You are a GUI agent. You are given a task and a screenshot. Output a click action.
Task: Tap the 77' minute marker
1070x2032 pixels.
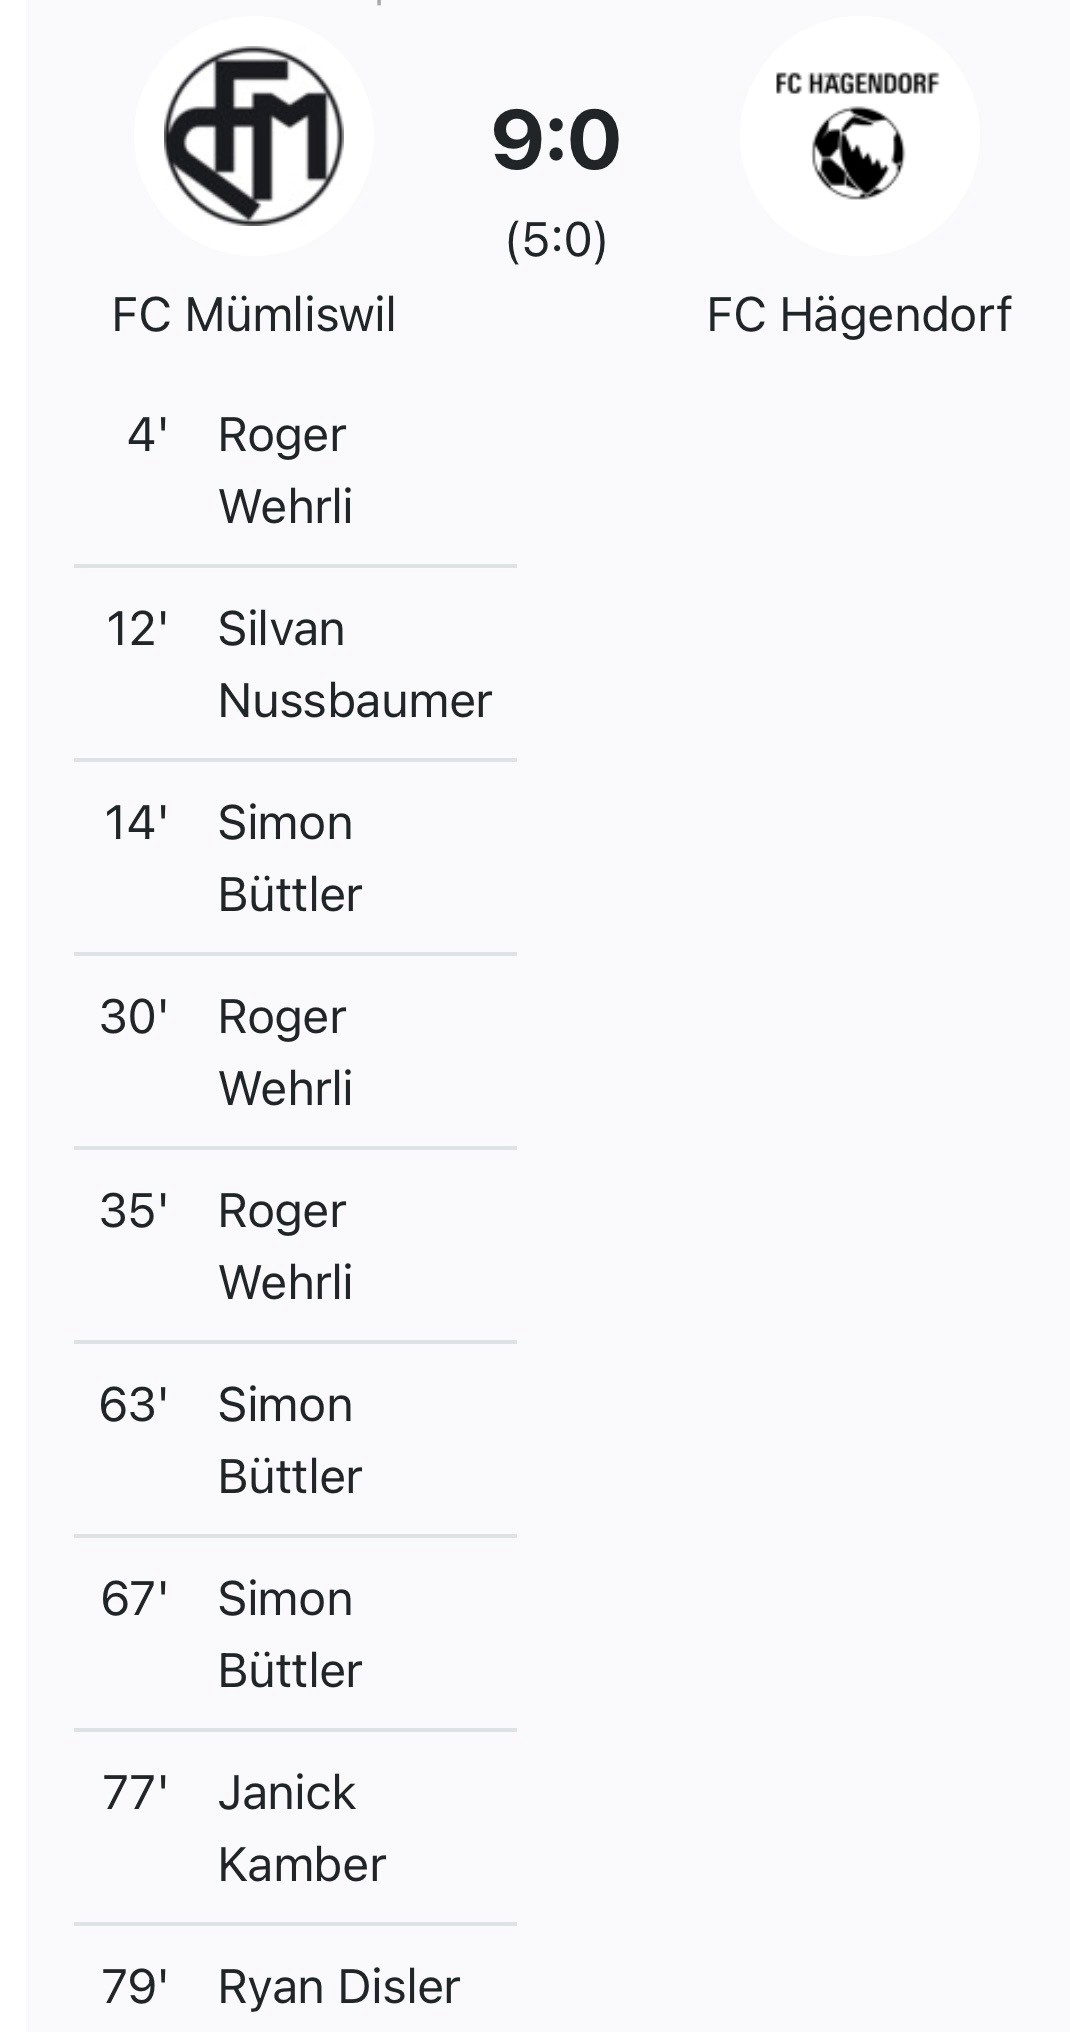pos(134,1793)
